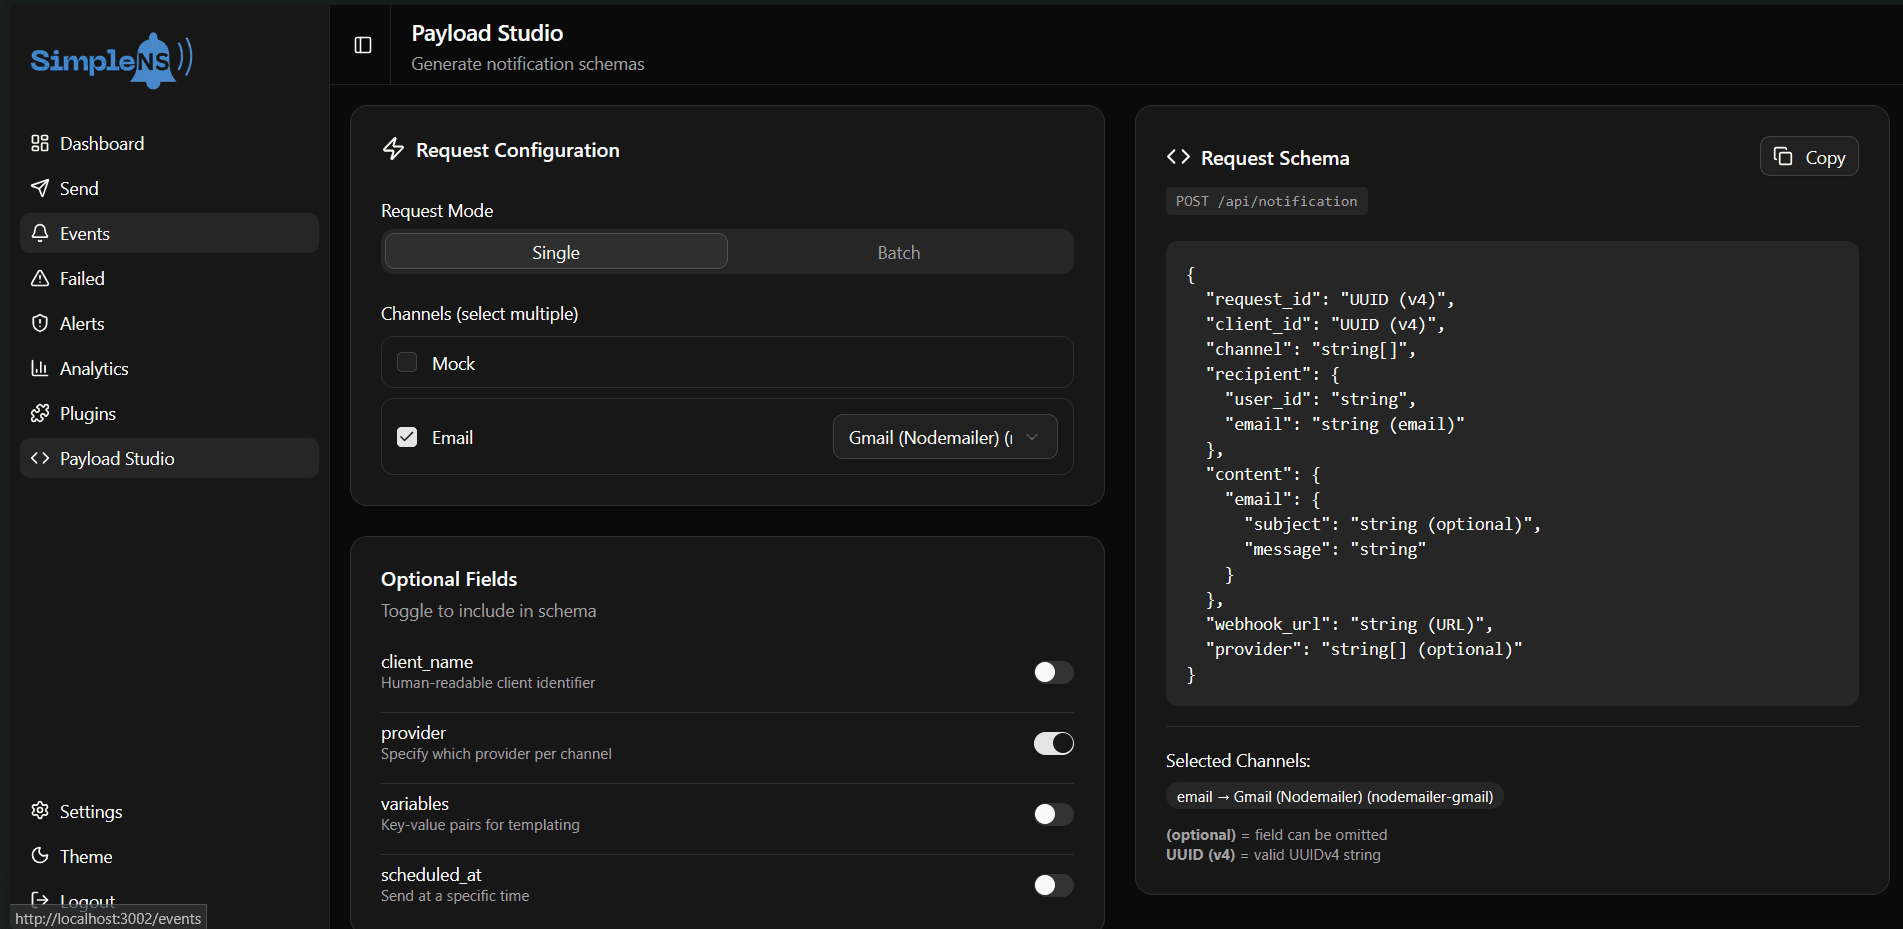Uncheck the Email channel checkbox
The image size is (1903, 929).
pyautogui.click(x=407, y=437)
